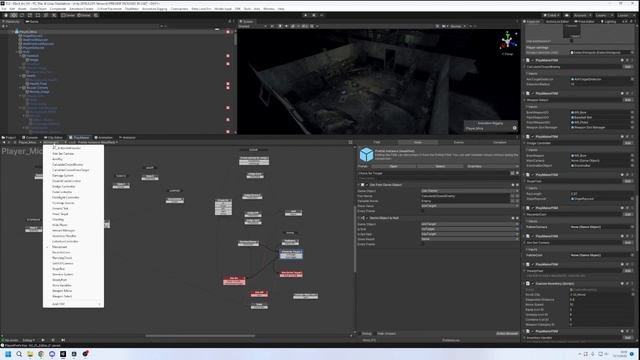Image resolution: width=640 pixels, height=360 pixels.
Task: Collapse the Health object in Hierarchy
Action: coord(20,76)
